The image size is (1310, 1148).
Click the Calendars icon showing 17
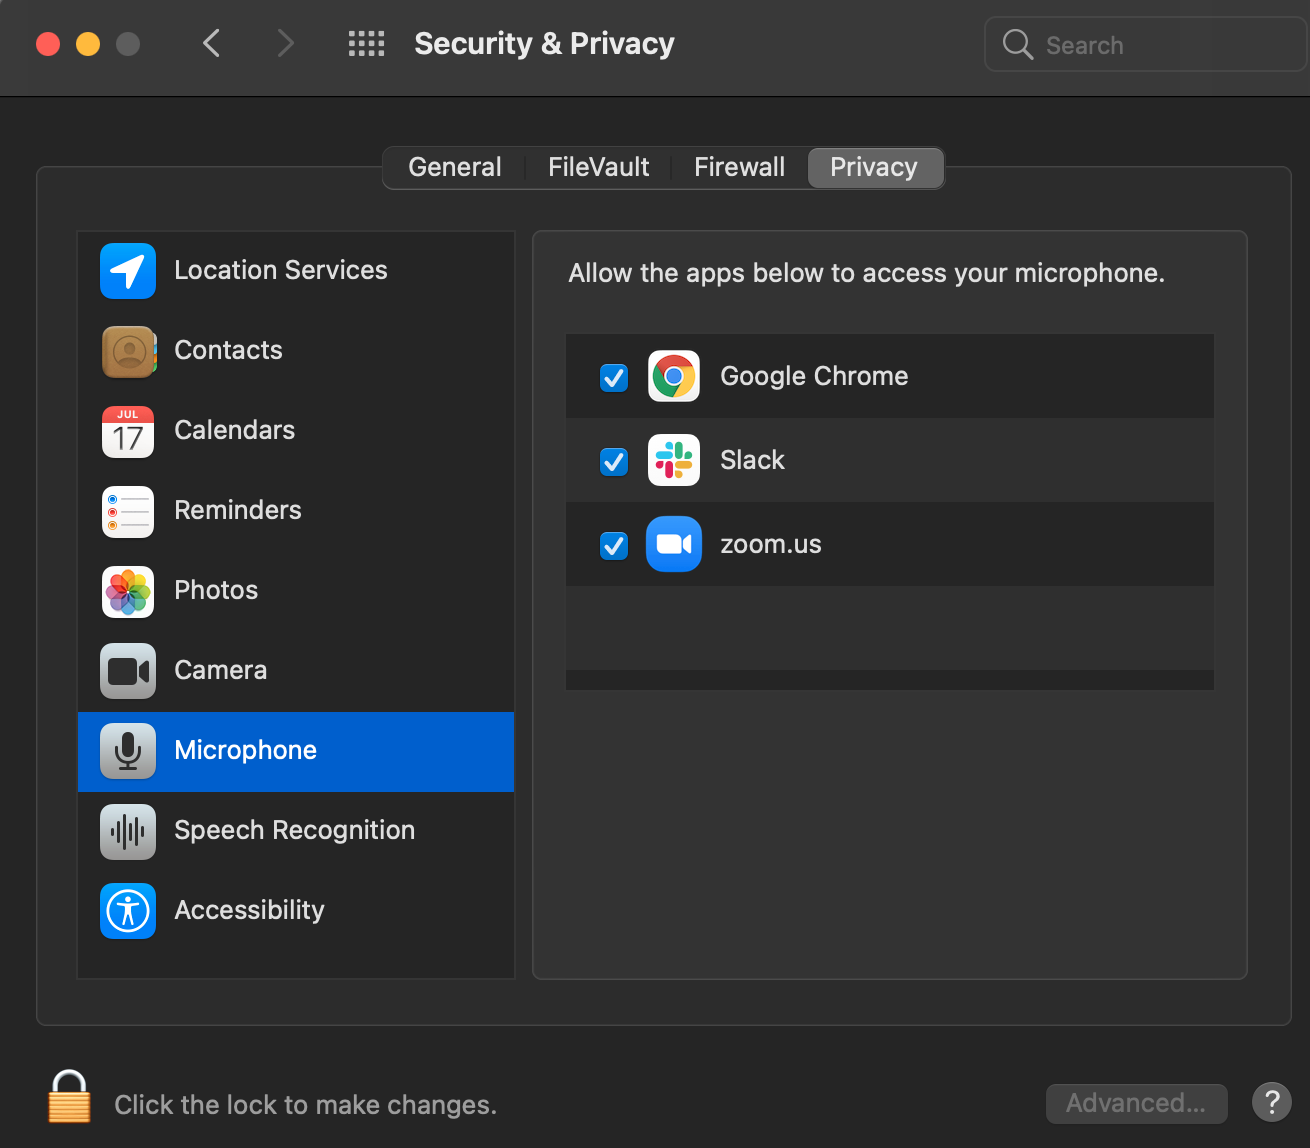coord(128,431)
